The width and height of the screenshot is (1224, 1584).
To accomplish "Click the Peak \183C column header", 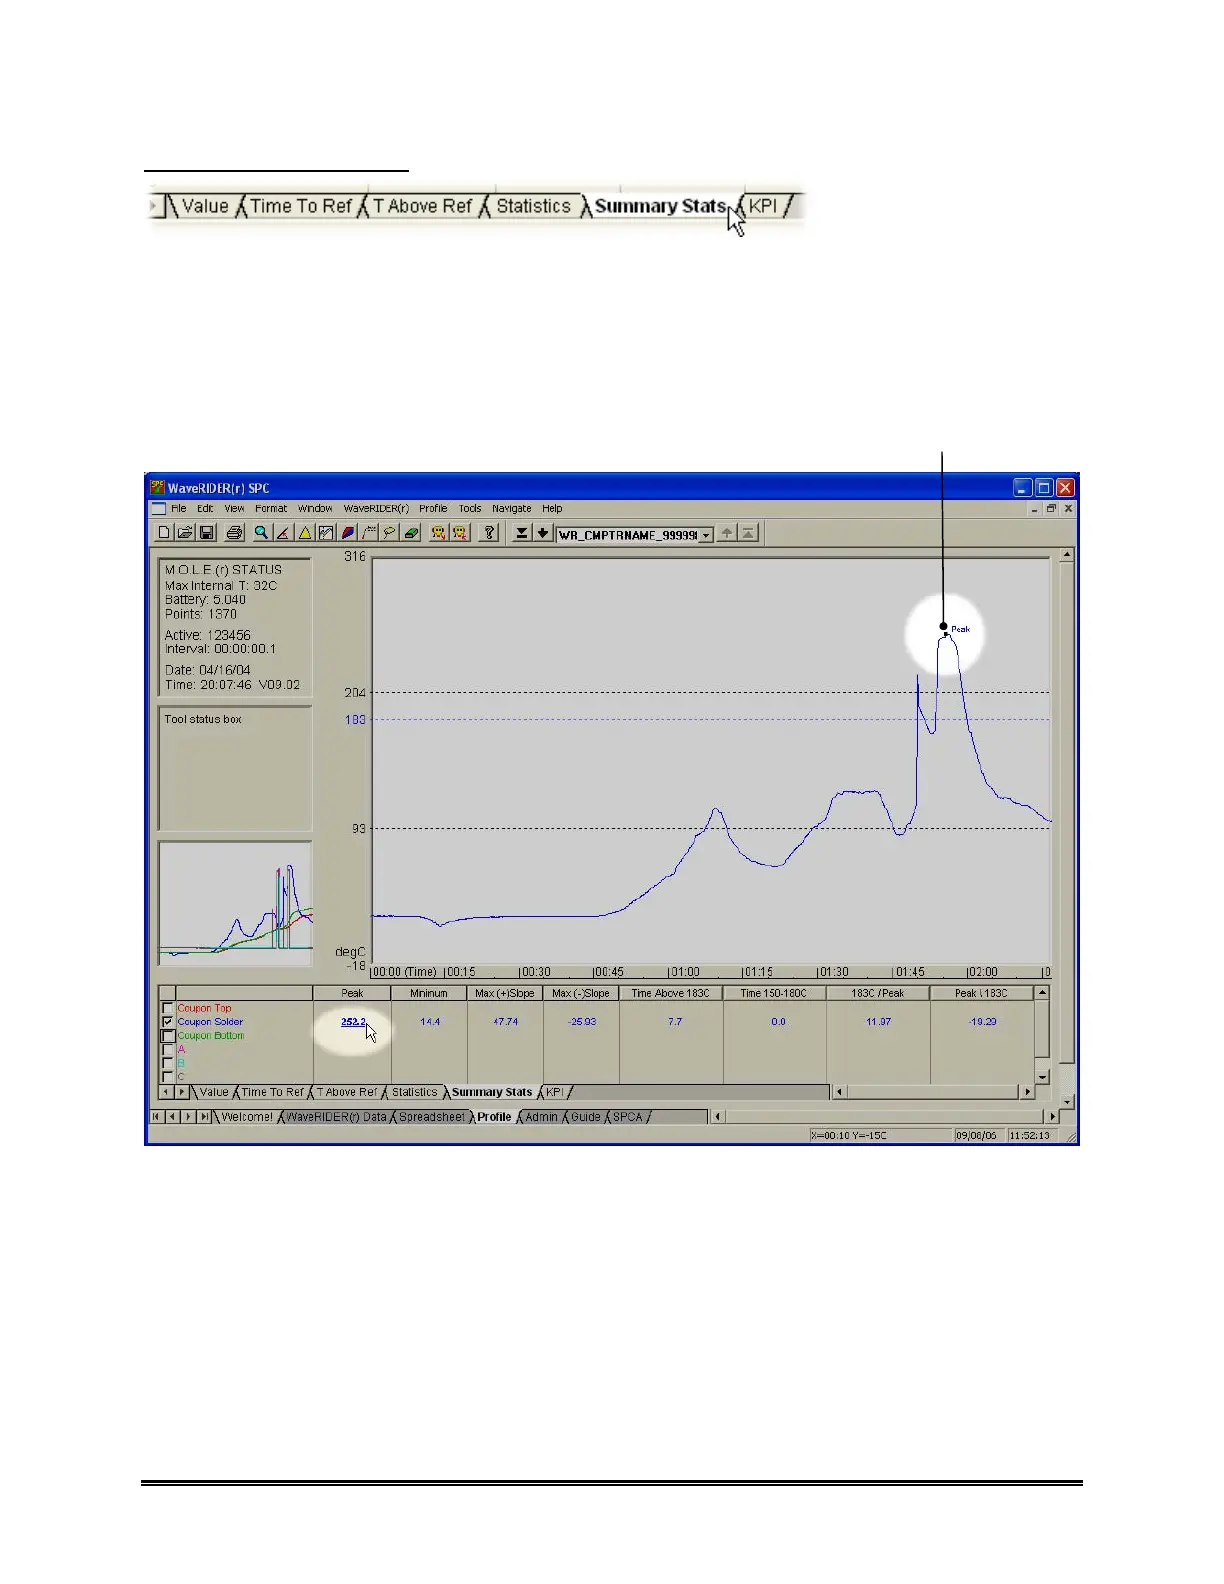I will 981,993.
